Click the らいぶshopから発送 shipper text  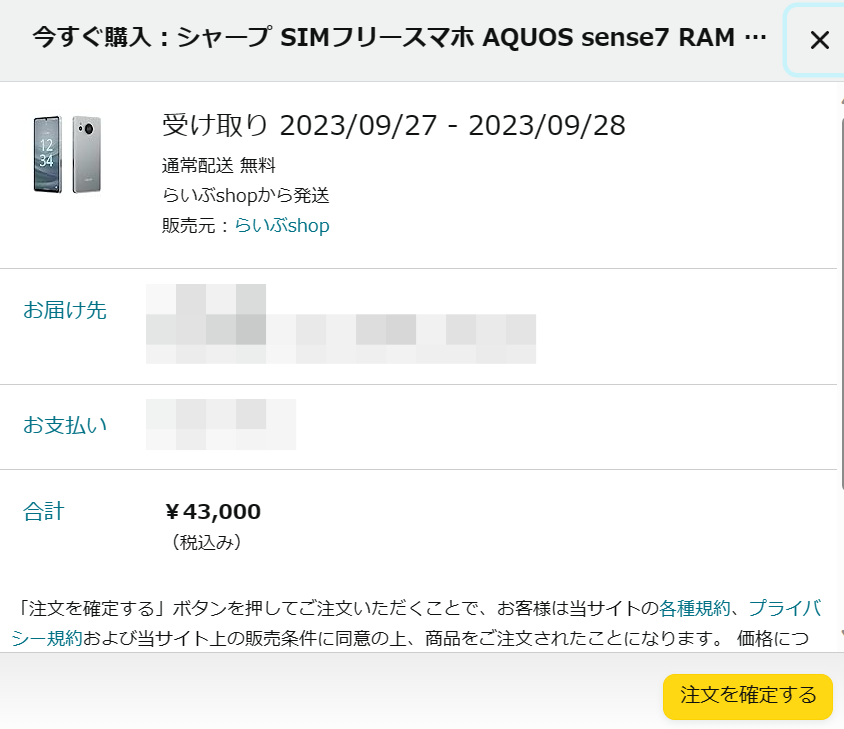click(245, 195)
